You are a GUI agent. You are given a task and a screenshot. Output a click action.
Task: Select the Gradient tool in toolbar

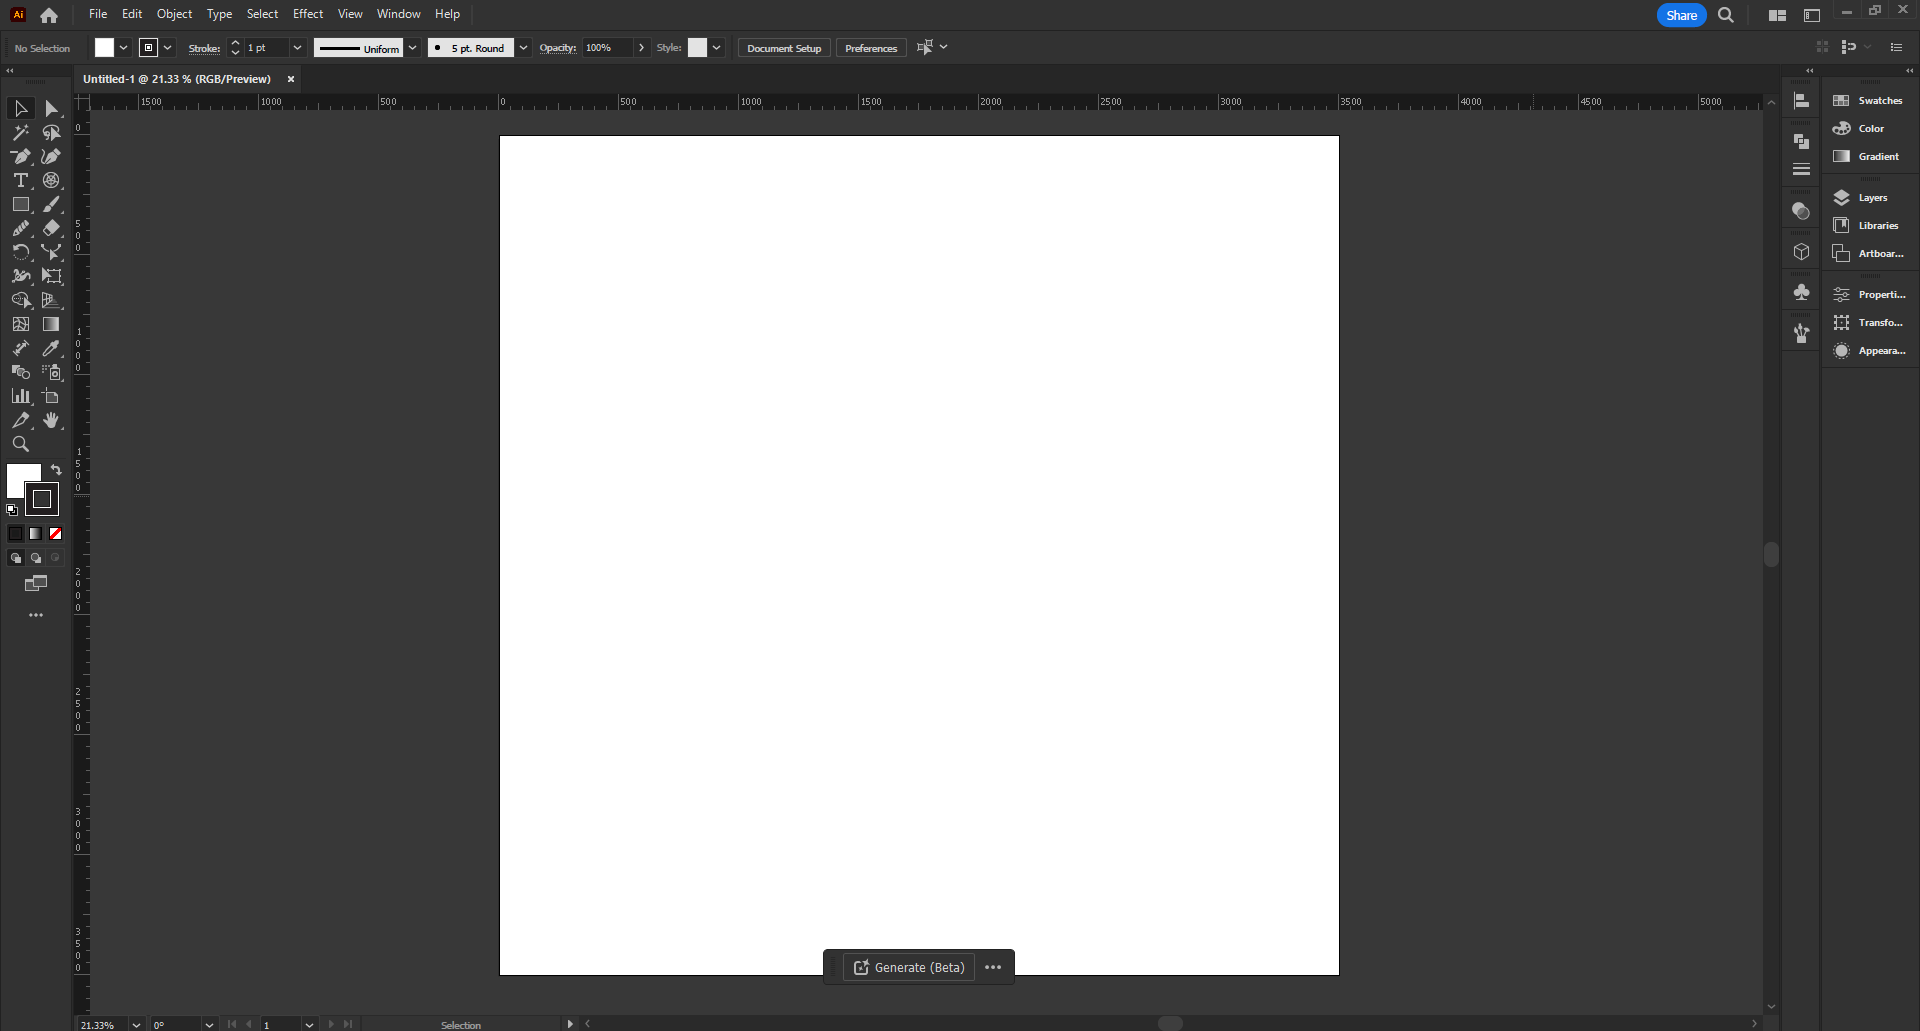[51, 324]
